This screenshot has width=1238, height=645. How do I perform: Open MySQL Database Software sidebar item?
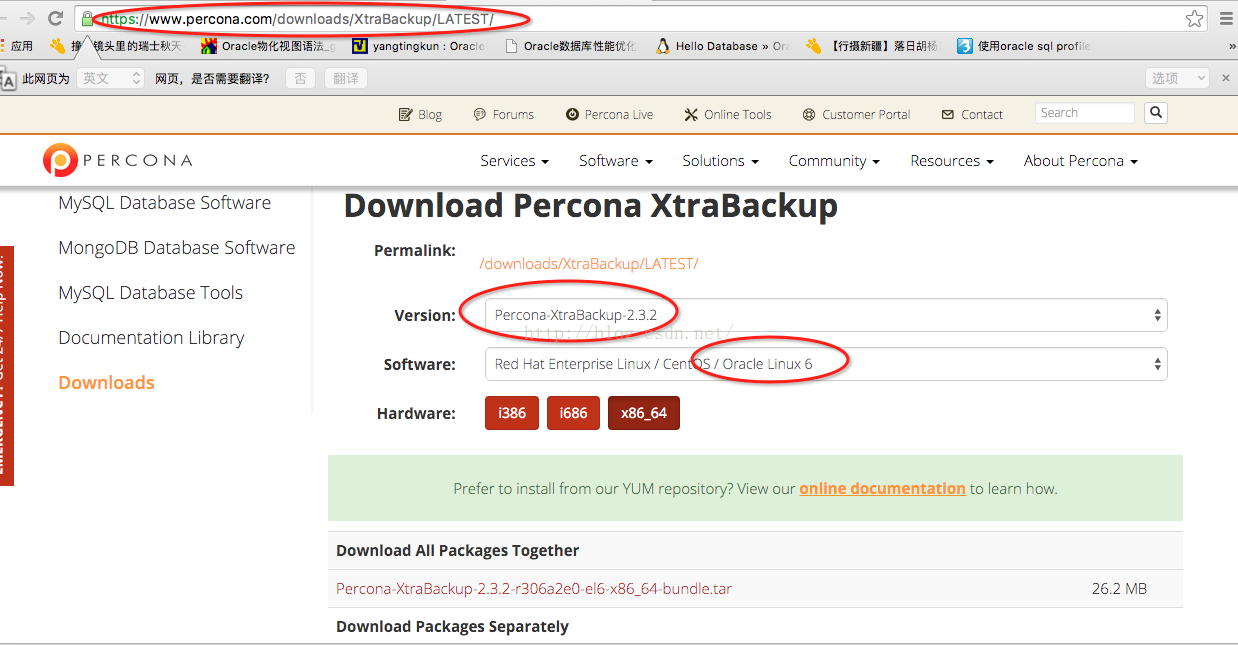164,203
